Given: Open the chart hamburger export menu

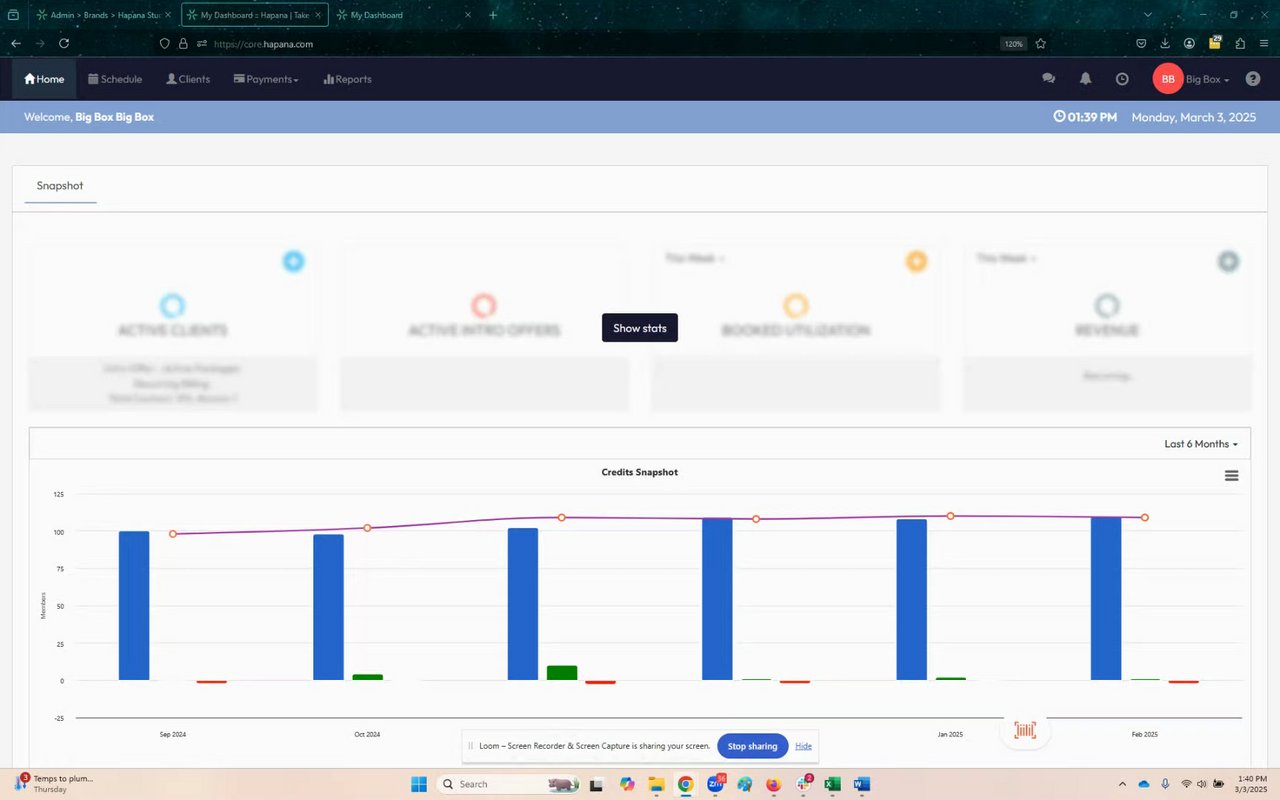Looking at the screenshot, I should (1232, 476).
